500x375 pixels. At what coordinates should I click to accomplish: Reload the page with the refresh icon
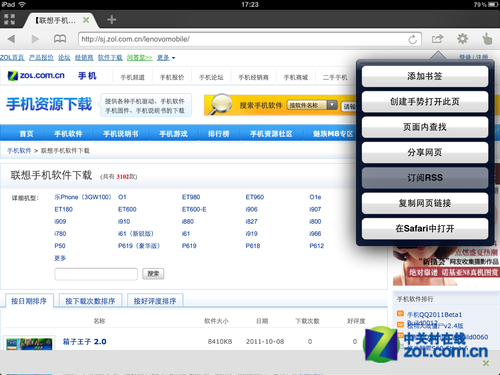pyautogui.click(x=413, y=39)
